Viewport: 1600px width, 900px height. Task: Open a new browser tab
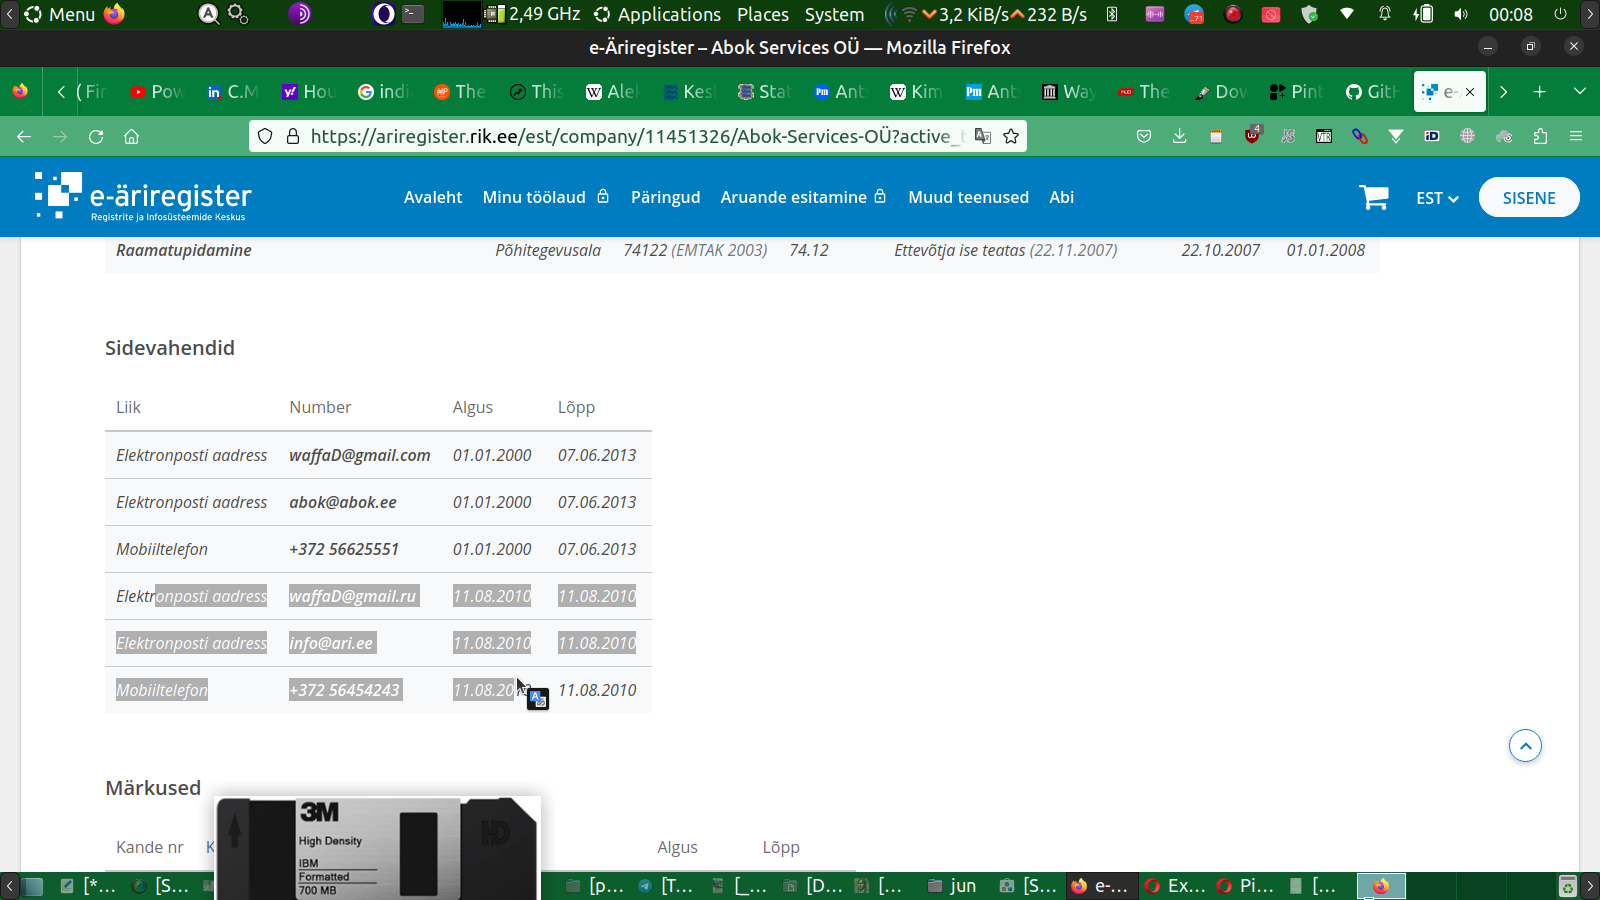(x=1540, y=91)
